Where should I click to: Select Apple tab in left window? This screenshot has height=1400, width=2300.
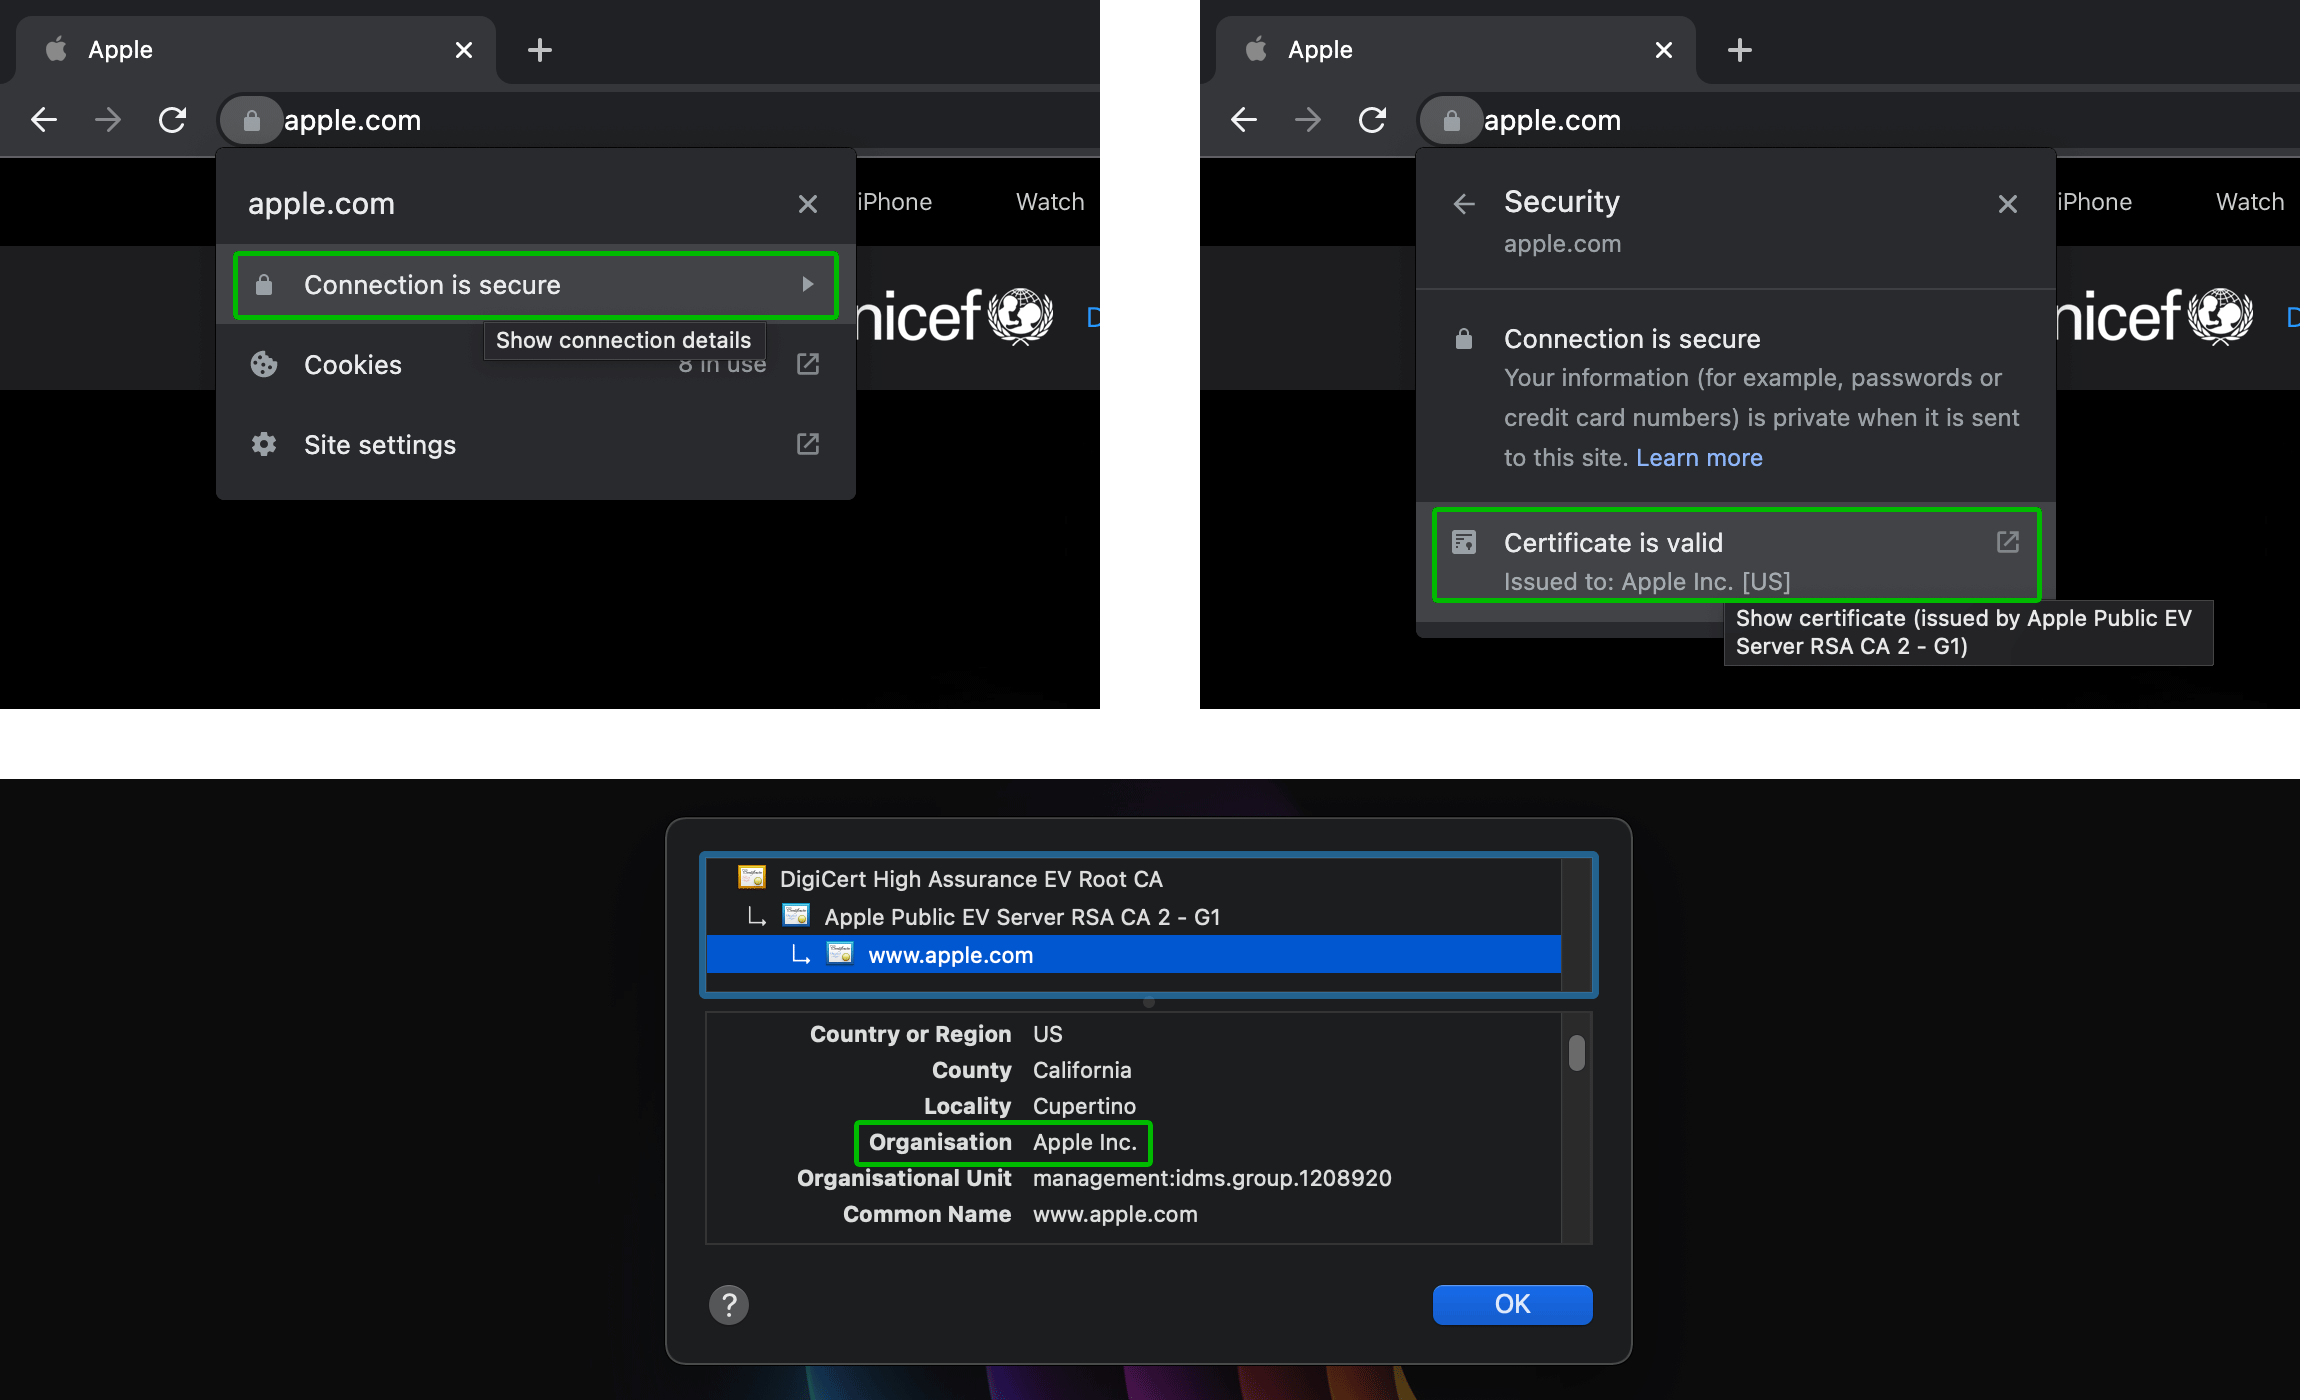click(x=256, y=50)
